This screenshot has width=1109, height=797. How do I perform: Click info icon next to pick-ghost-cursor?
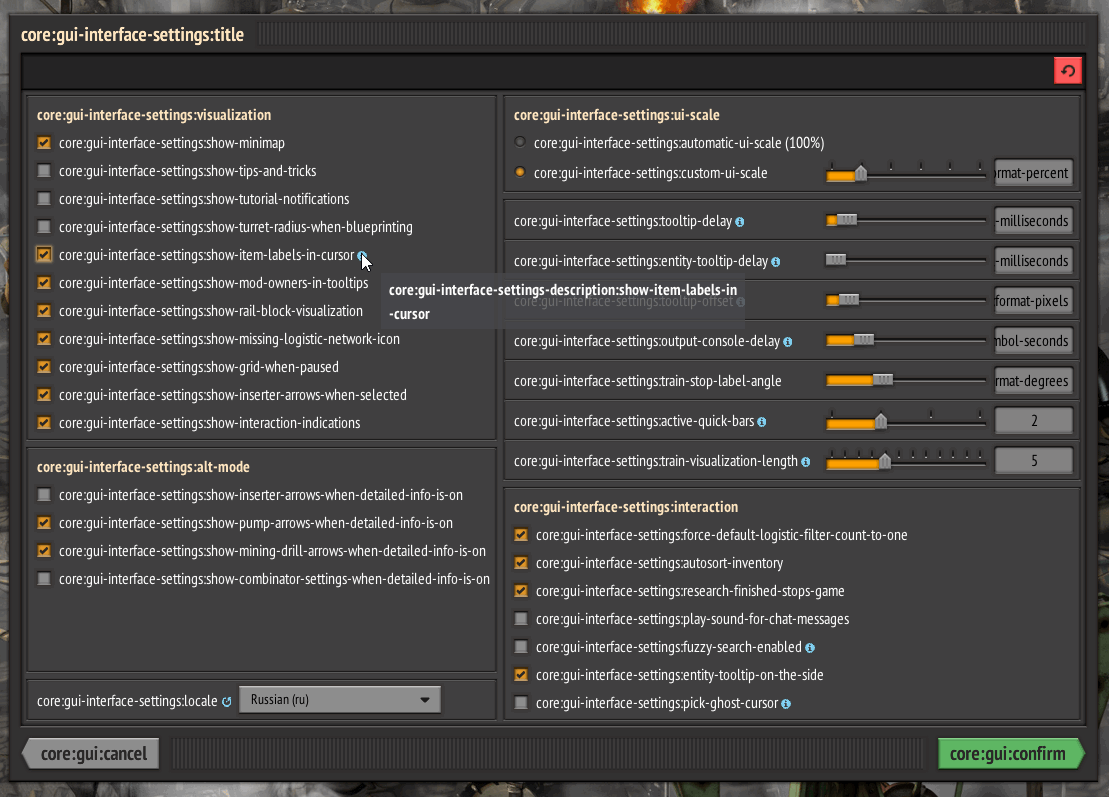click(786, 704)
